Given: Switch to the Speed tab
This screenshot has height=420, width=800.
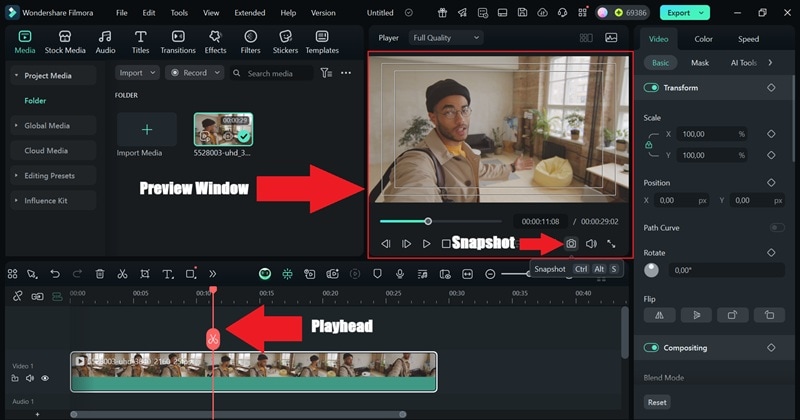Looking at the screenshot, I should 748,39.
